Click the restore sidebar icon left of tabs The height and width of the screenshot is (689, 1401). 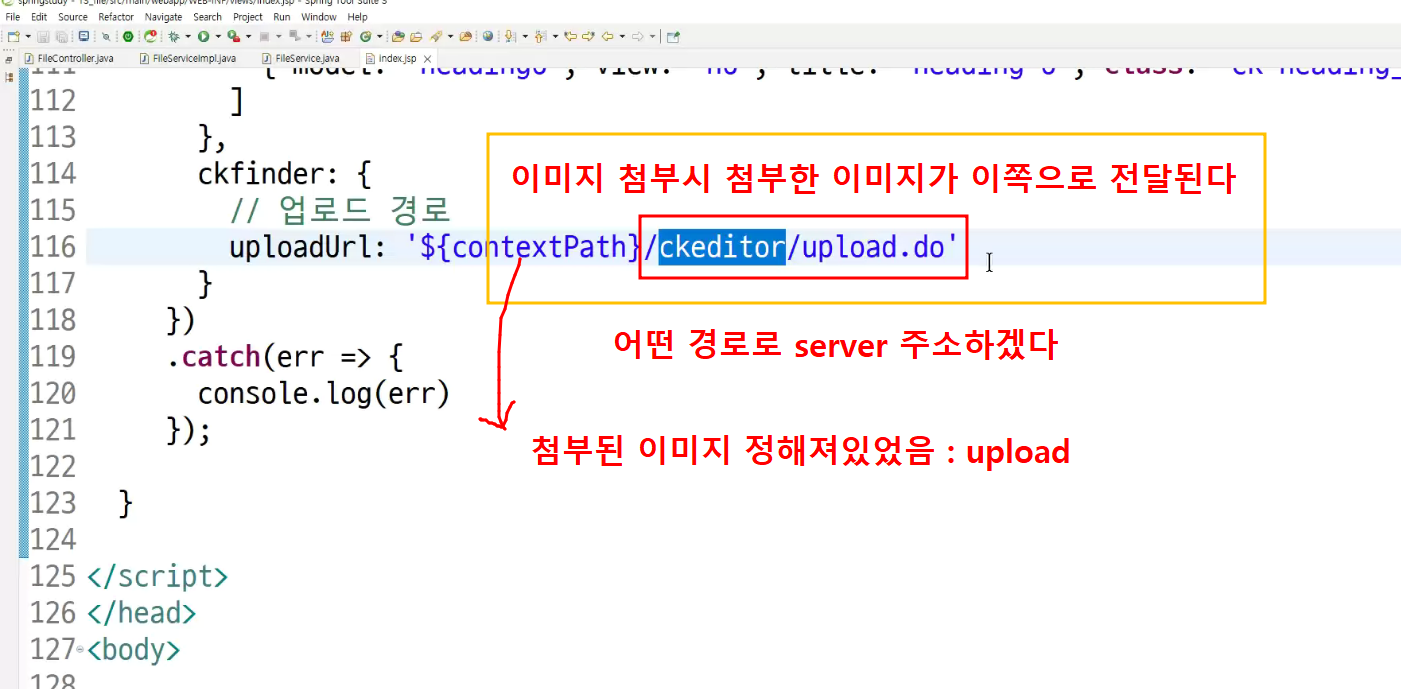tap(9, 60)
